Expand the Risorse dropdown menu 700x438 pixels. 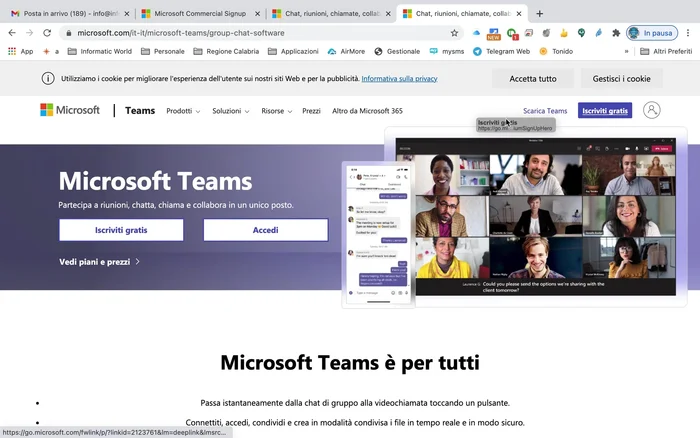coord(276,111)
